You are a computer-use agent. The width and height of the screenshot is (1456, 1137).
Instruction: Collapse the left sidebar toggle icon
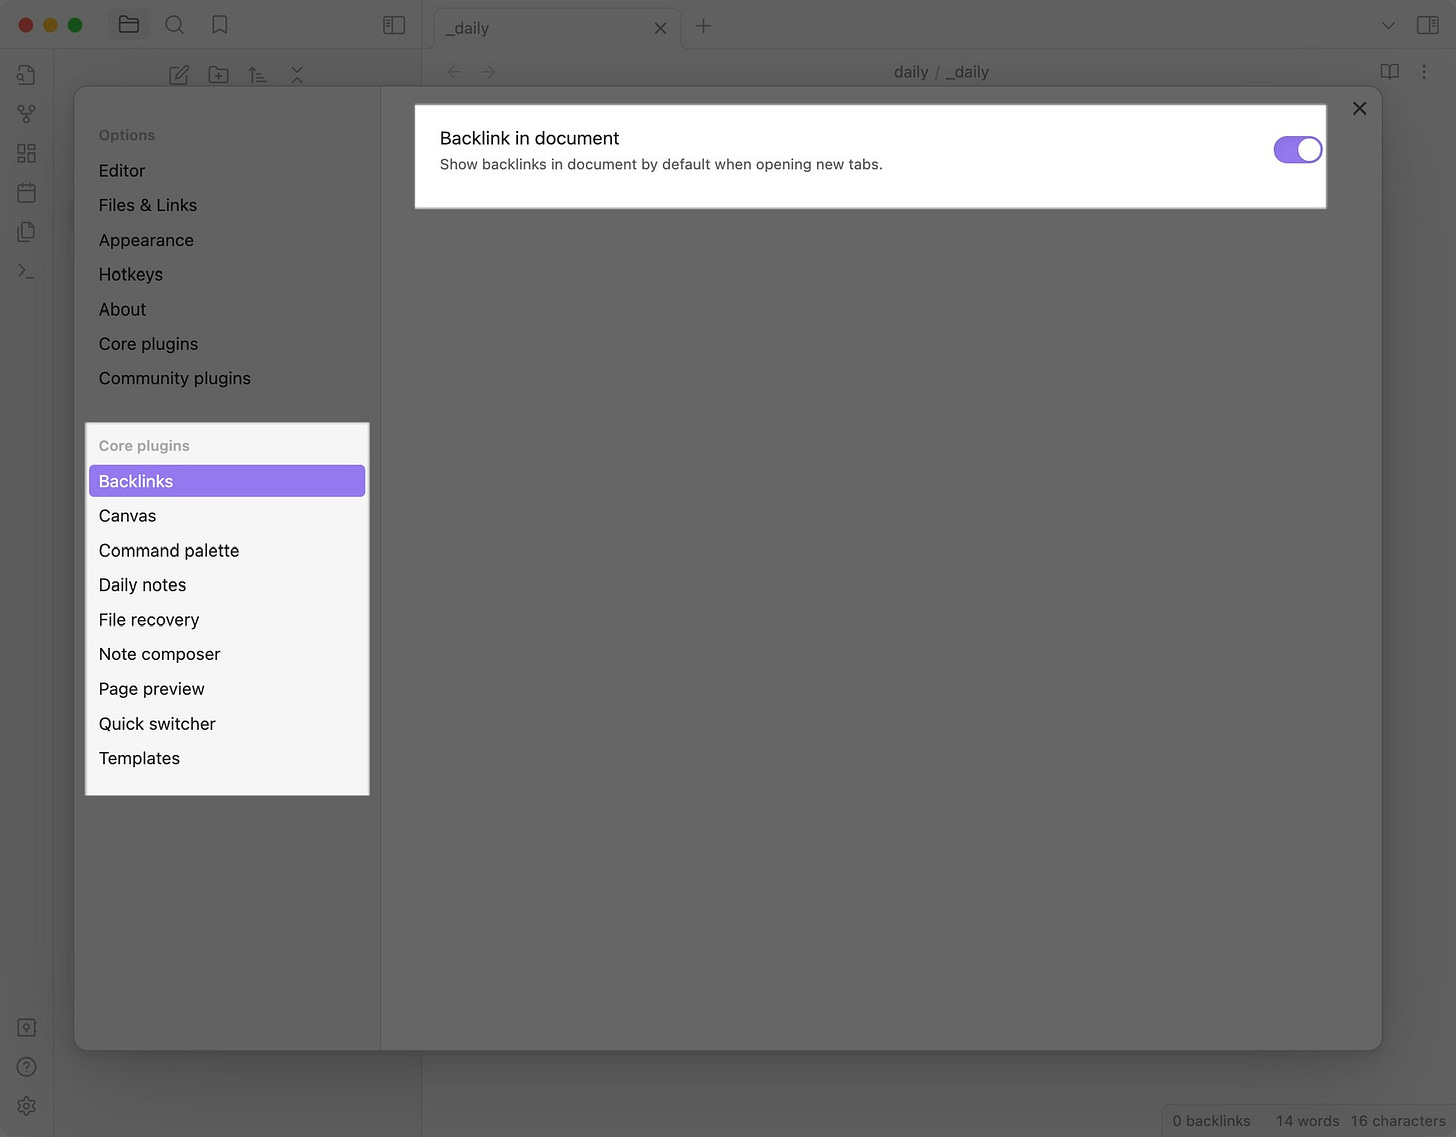click(394, 25)
